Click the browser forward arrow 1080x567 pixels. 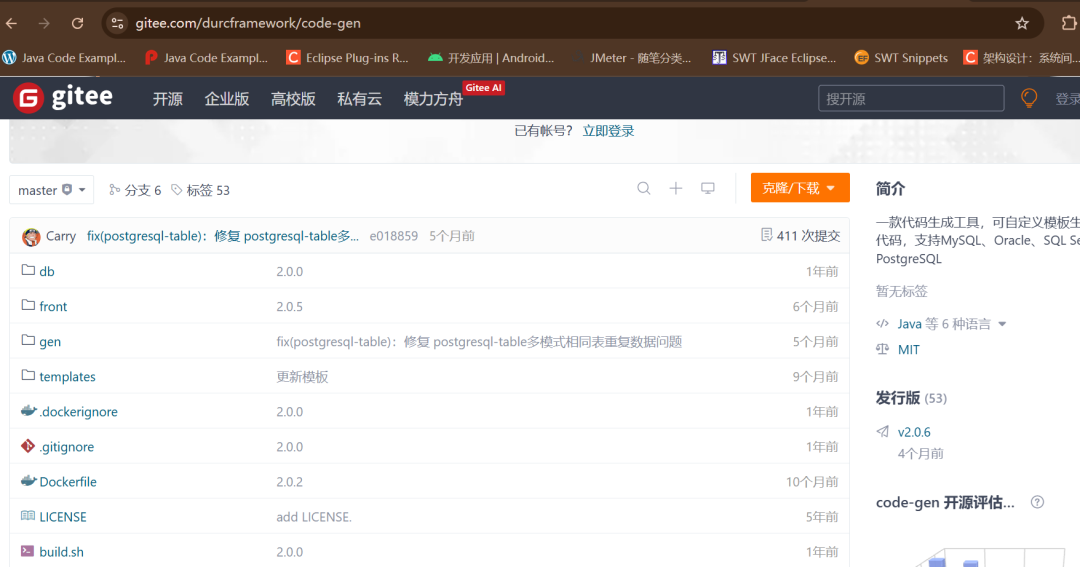[x=44, y=23]
